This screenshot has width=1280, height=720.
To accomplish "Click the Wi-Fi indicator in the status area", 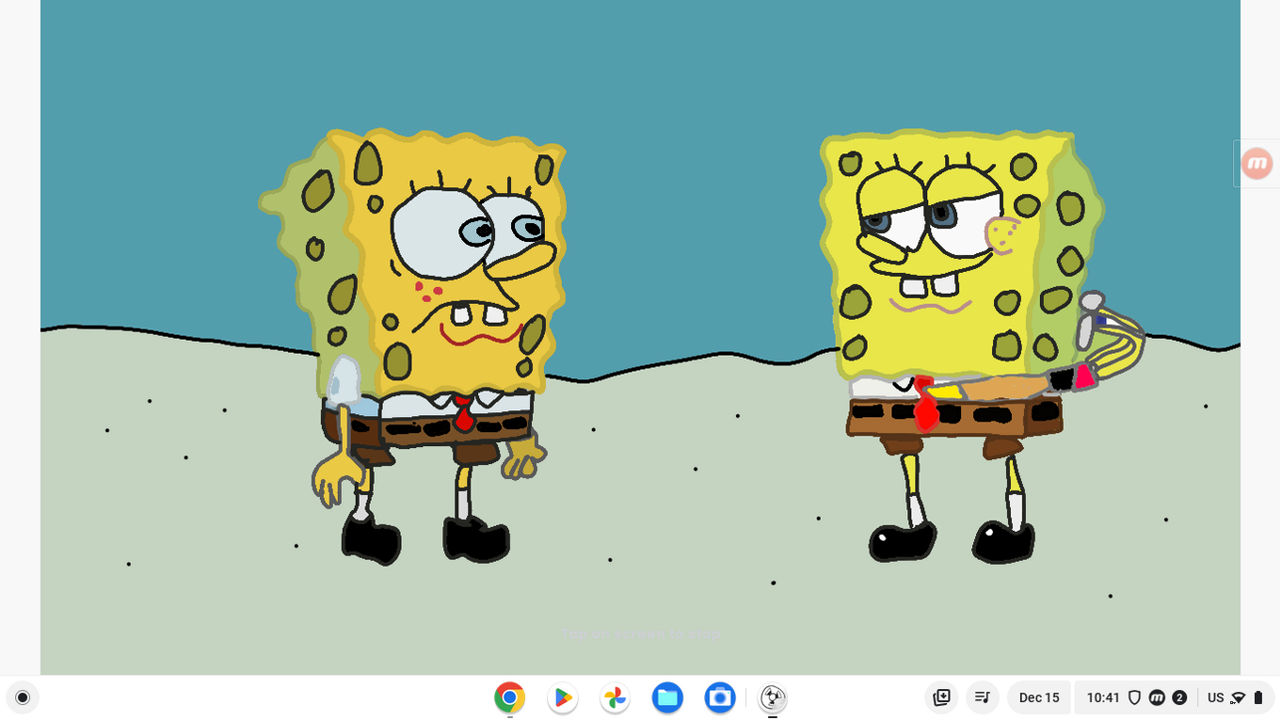I will 1240,697.
